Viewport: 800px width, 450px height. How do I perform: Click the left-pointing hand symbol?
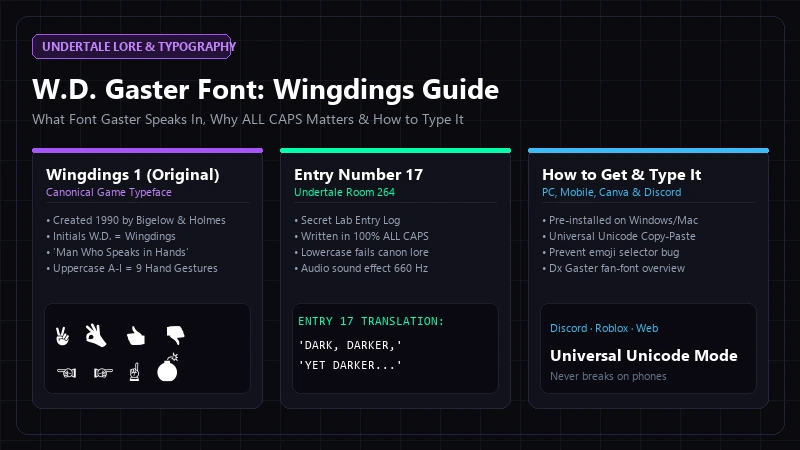tap(66, 373)
